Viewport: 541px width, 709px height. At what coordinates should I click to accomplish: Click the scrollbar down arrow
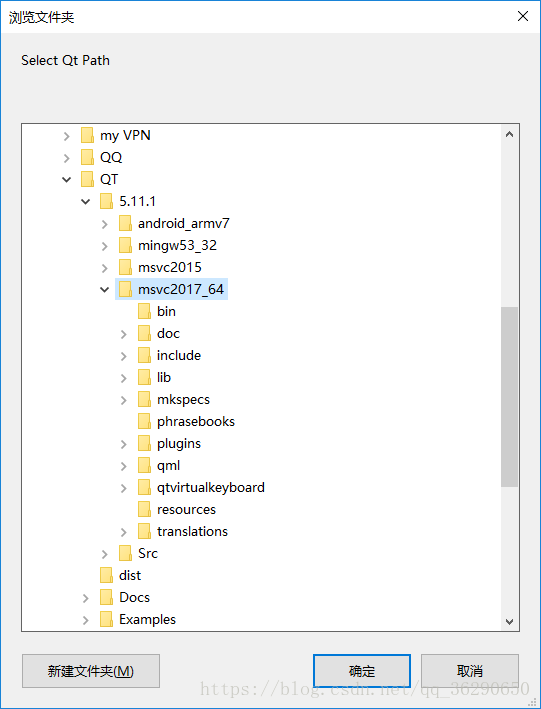coord(510,622)
